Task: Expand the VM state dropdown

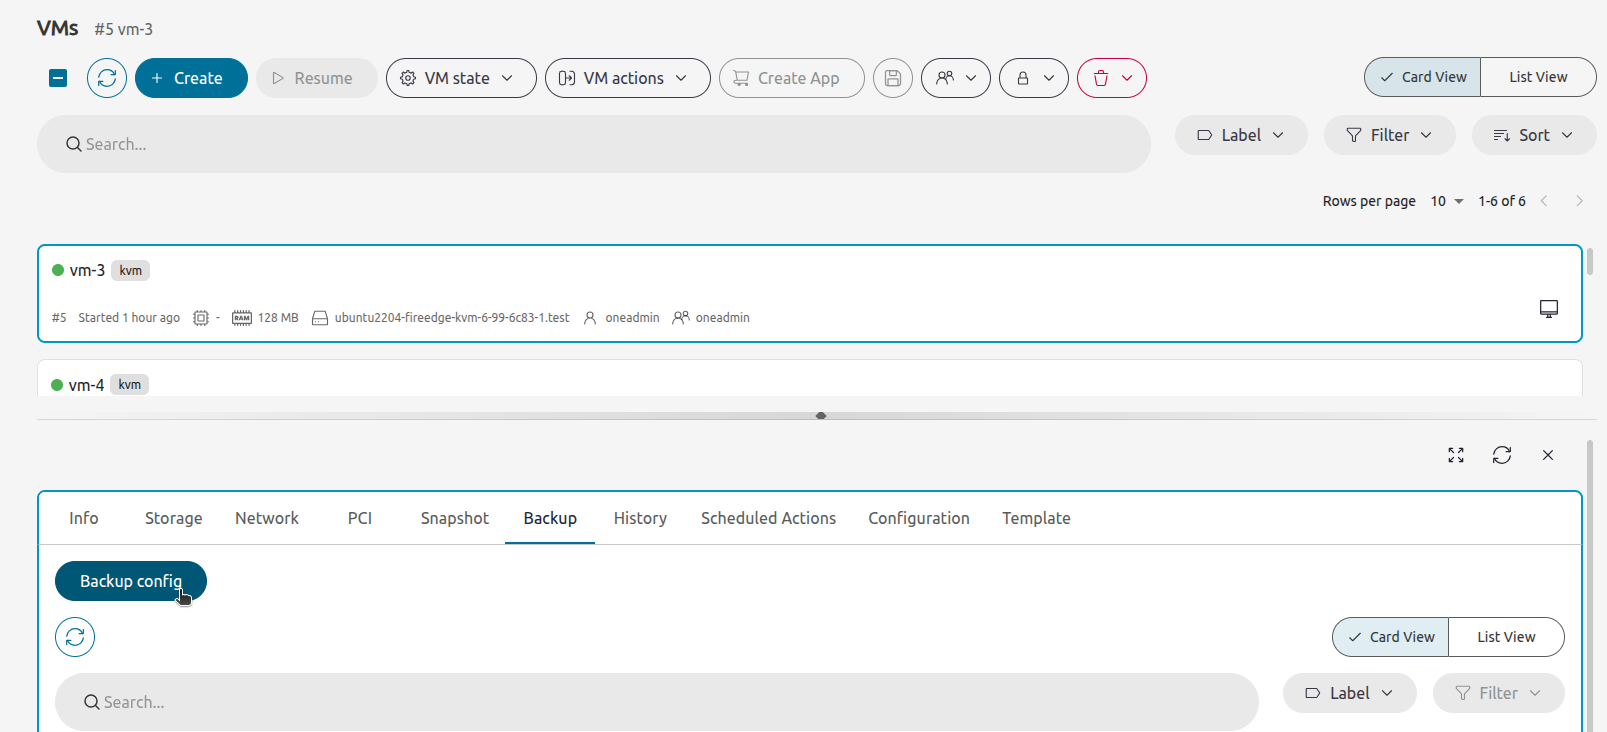Action: [460, 78]
